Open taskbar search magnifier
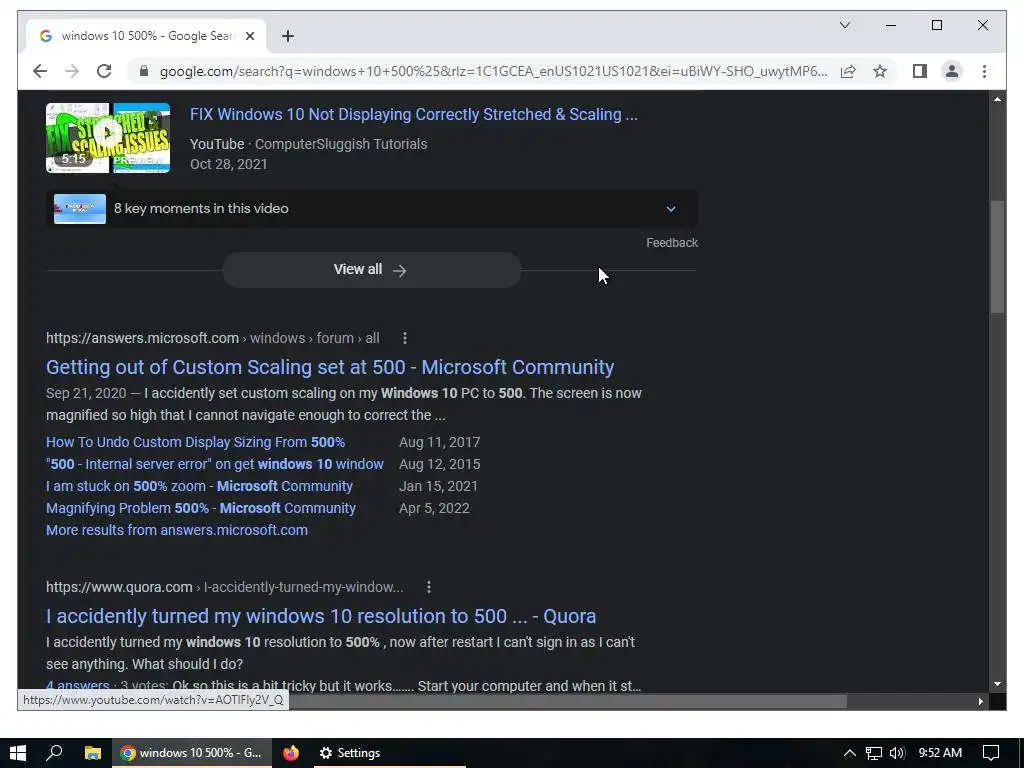The width and height of the screenshot is (1024, 768). click(54, 753)
